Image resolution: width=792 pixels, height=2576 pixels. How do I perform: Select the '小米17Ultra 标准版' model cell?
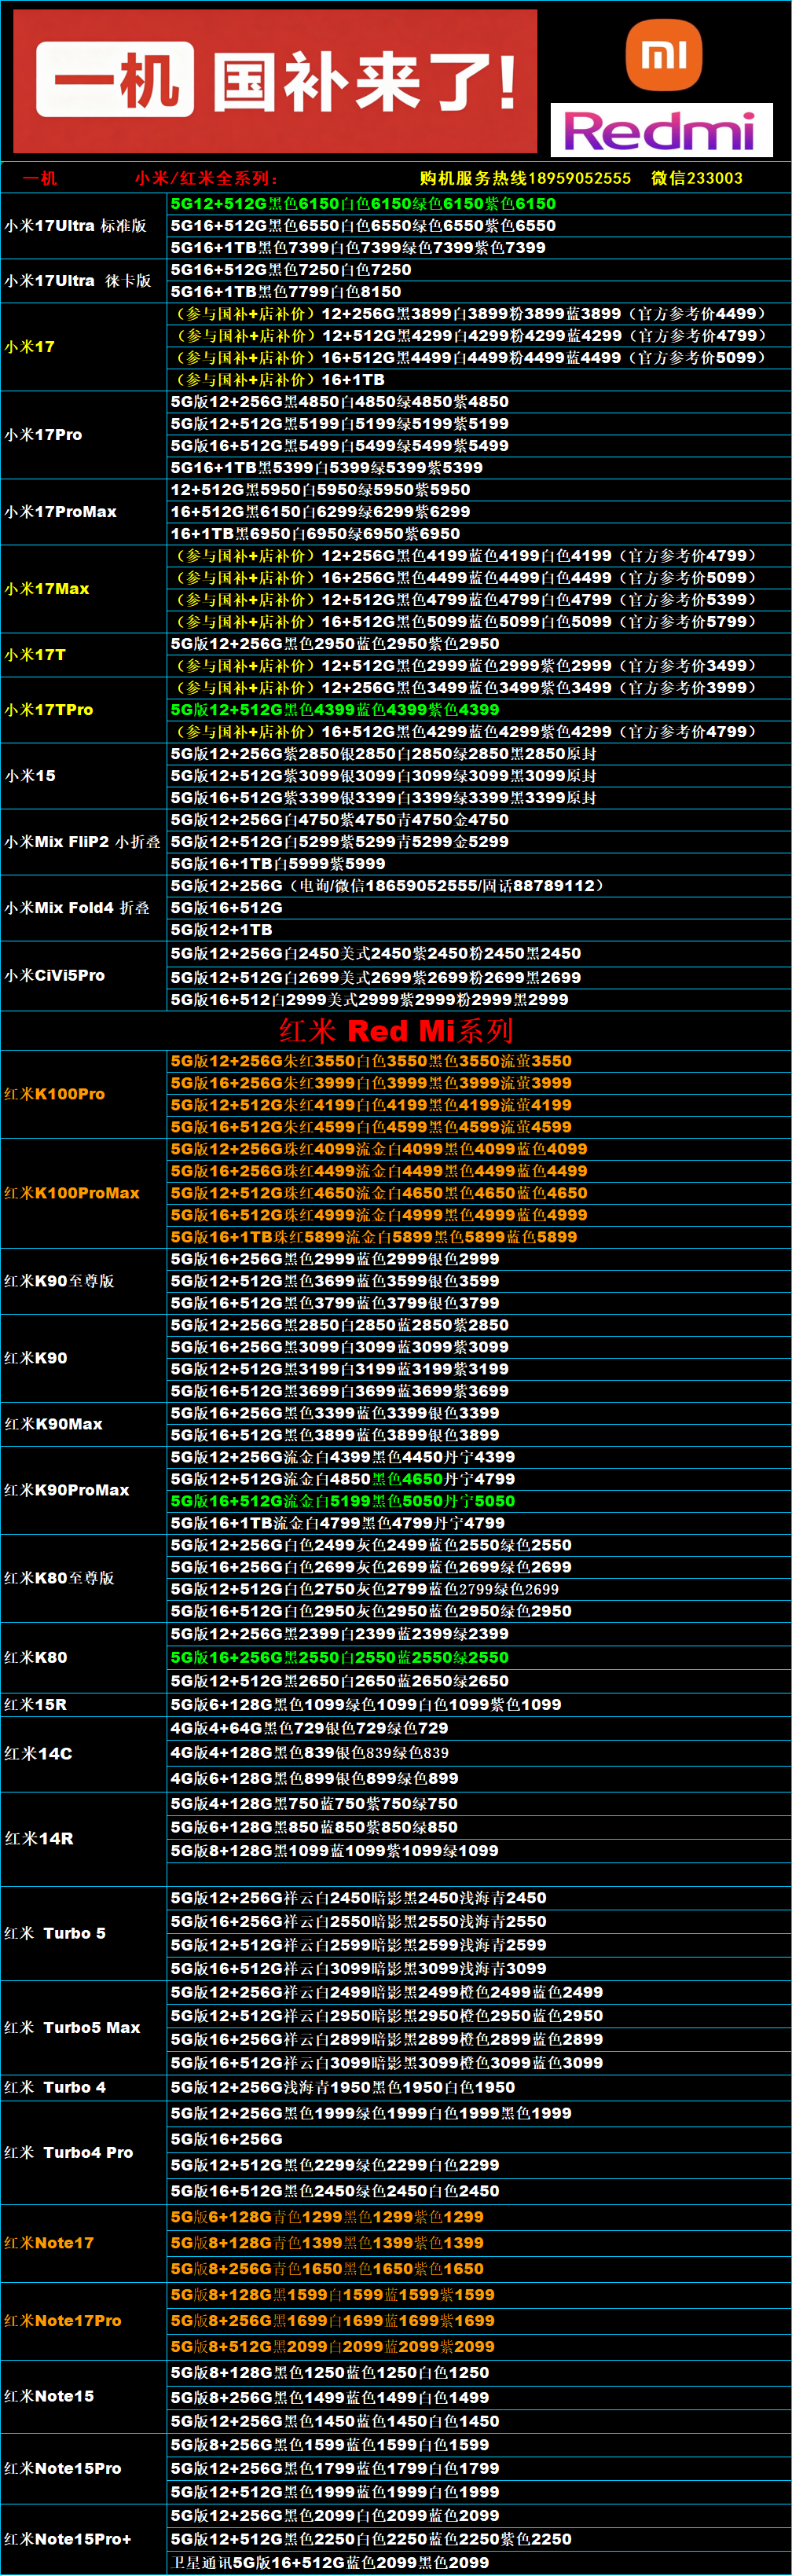point(84,226)
